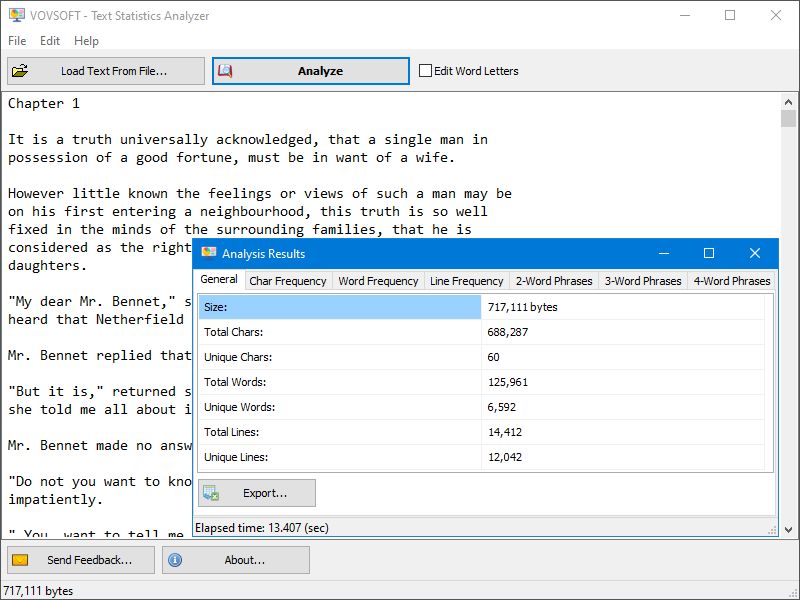Open the File menu

tap(16, 41)
